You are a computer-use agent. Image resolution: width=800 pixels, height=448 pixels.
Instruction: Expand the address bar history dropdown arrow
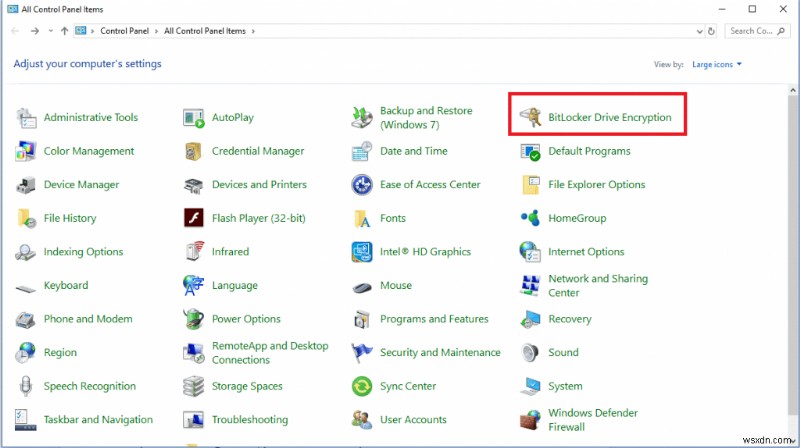click(x=699, y=31)
